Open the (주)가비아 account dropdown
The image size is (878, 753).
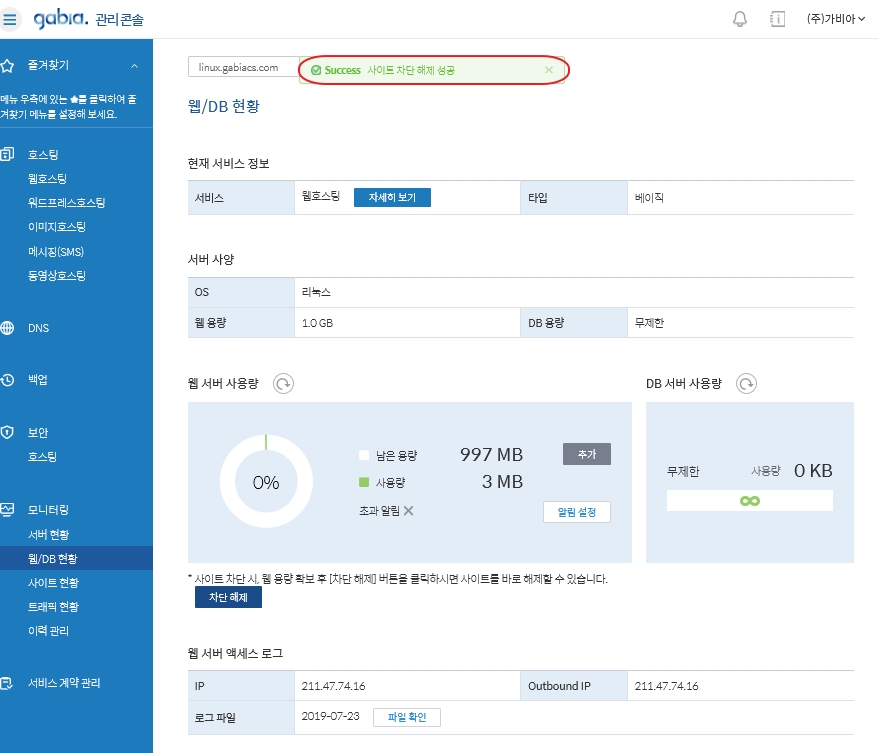click(x=836, y=19)
